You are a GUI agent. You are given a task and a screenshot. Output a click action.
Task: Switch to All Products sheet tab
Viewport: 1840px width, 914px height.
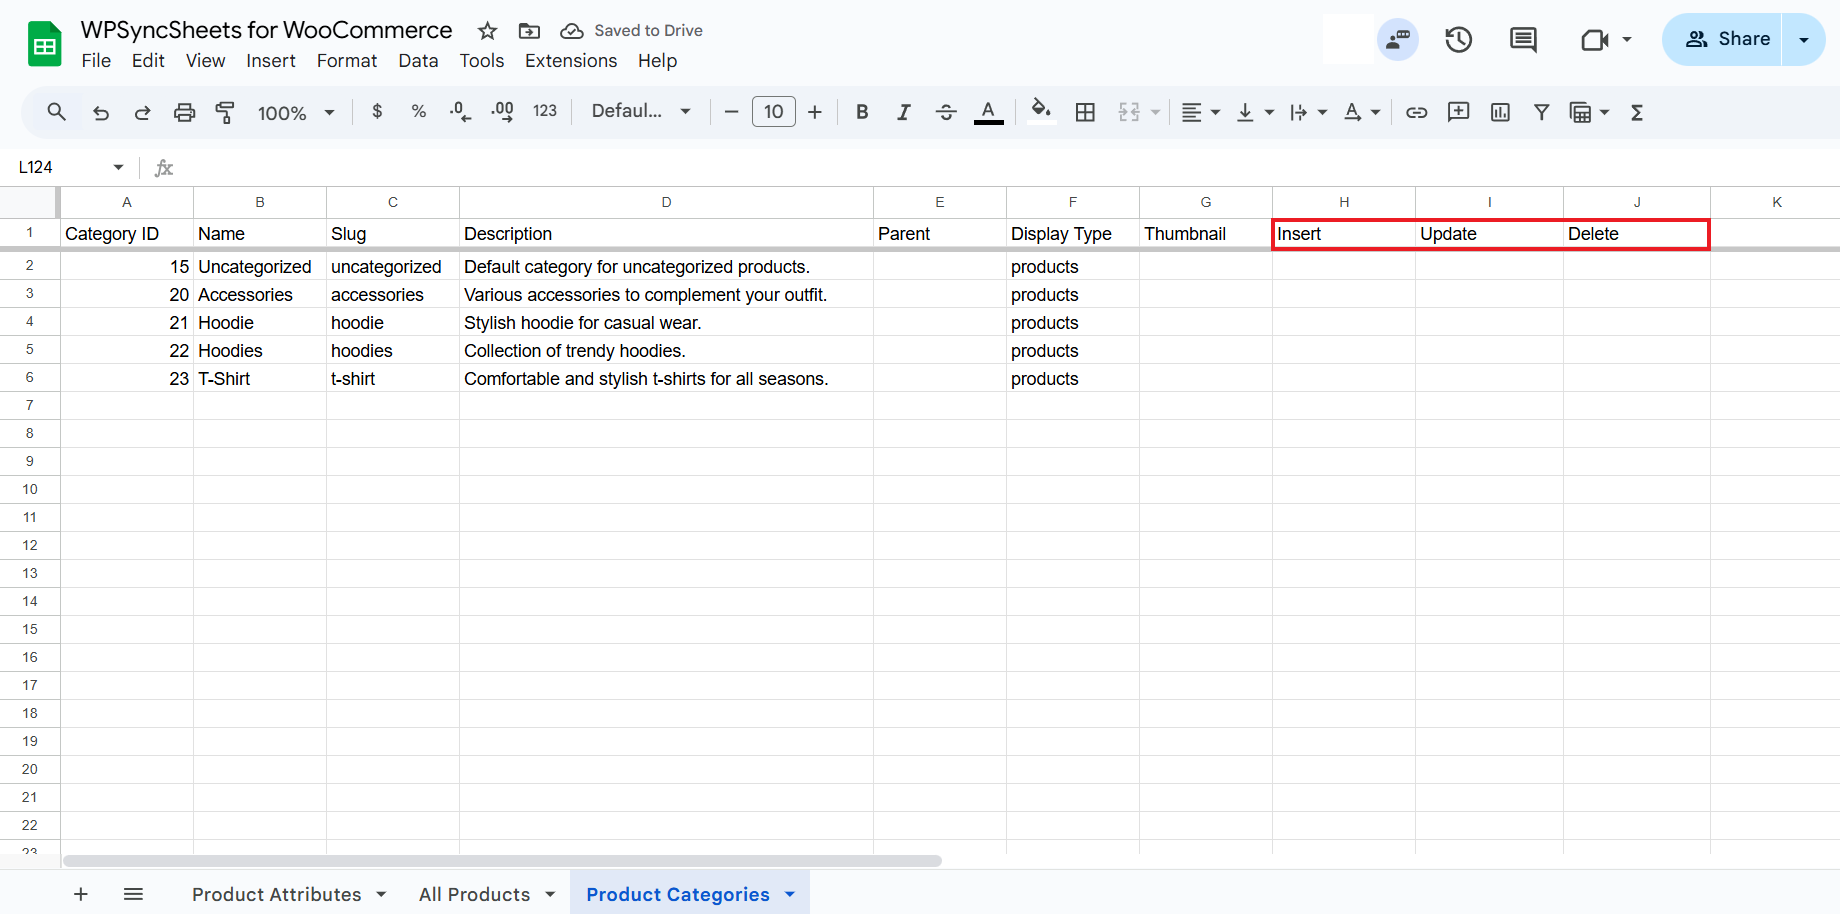[474, 894]
